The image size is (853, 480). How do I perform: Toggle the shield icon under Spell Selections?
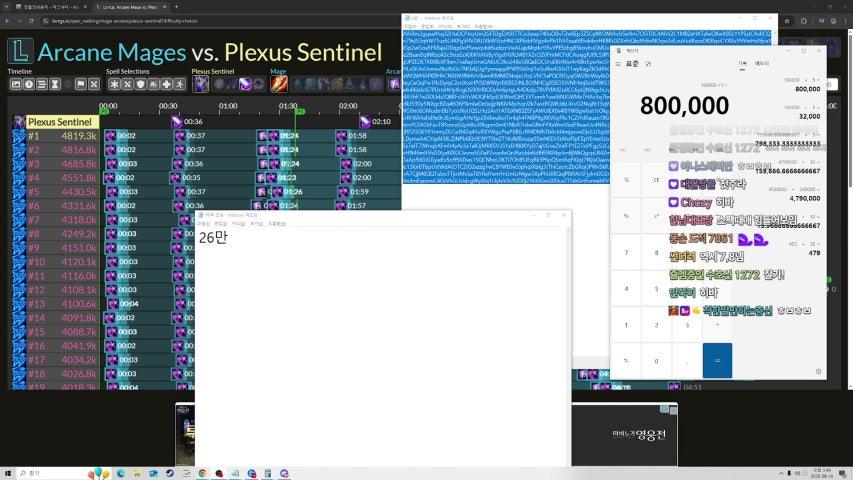(140, 84)
